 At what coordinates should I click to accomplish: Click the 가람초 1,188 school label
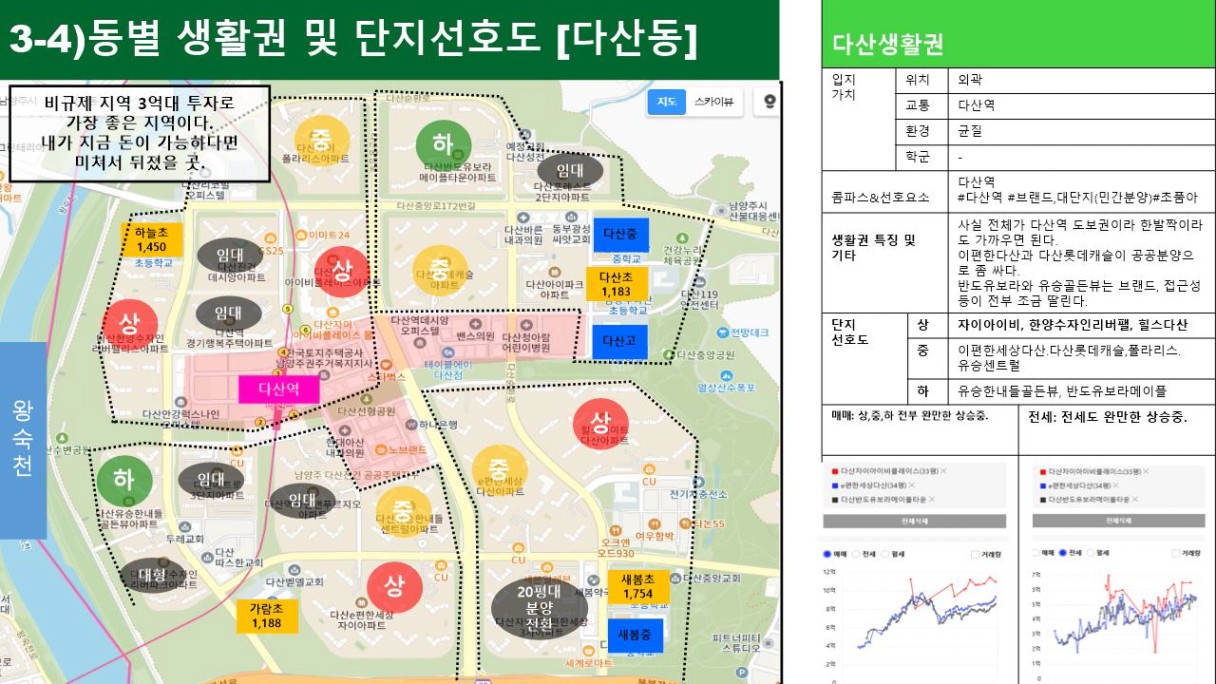266,615
